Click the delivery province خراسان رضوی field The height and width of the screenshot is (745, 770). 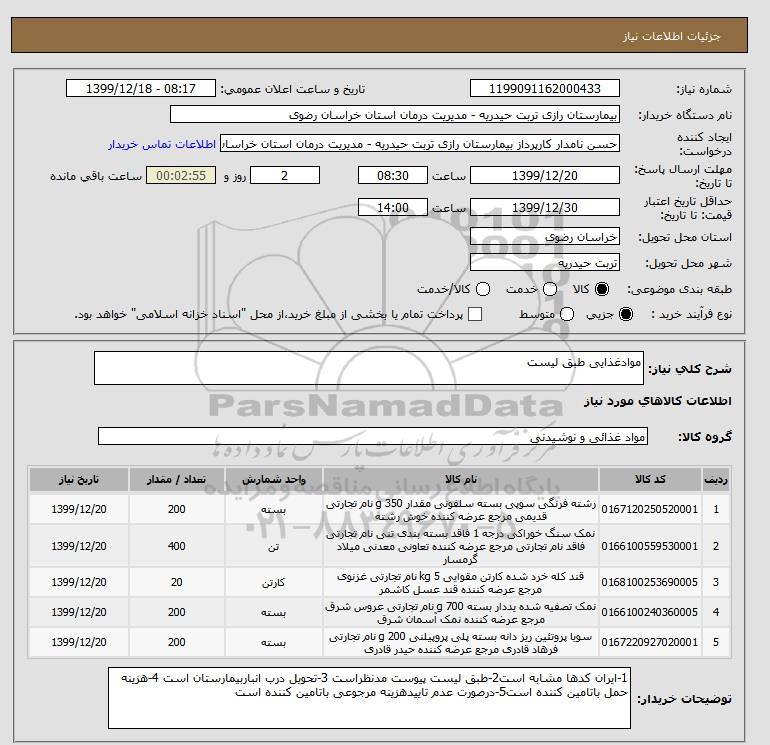coord(545,237)
